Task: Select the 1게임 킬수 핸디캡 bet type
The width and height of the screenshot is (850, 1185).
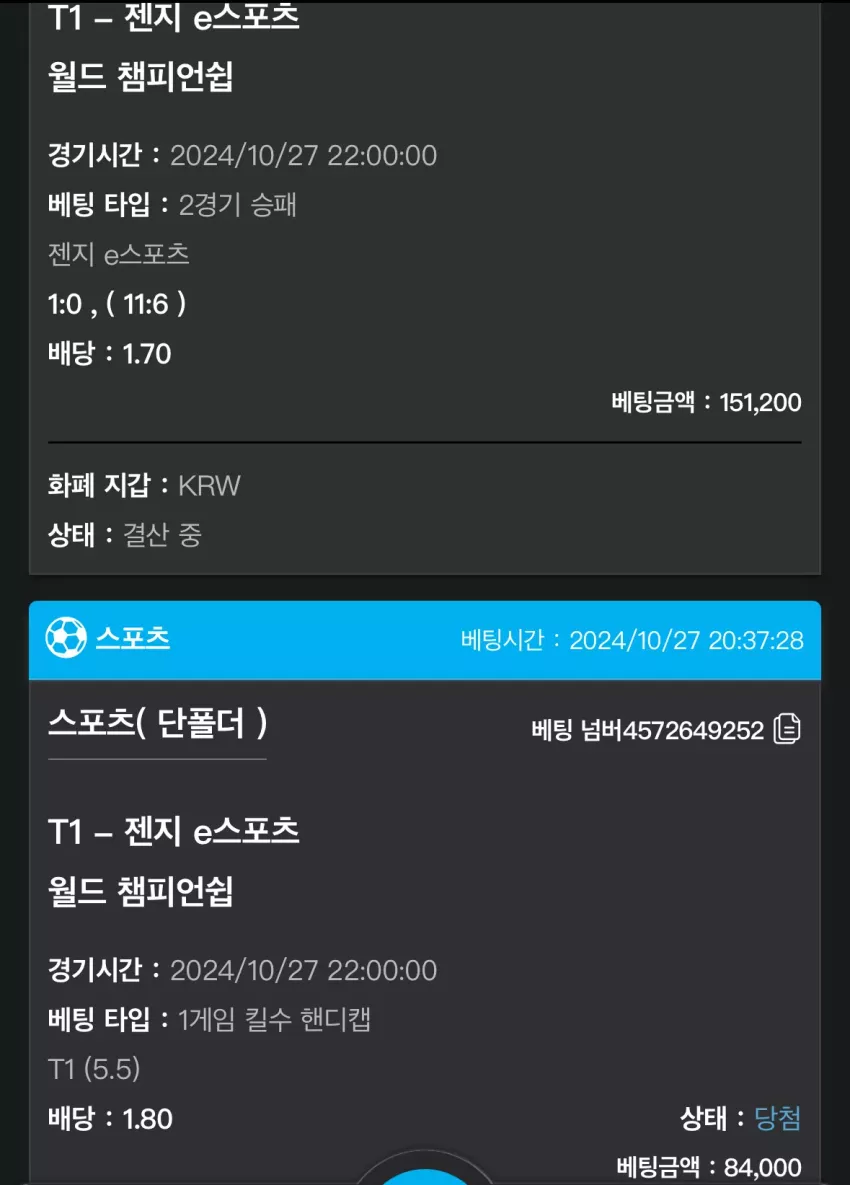Action: click(x=274, y=1019)
